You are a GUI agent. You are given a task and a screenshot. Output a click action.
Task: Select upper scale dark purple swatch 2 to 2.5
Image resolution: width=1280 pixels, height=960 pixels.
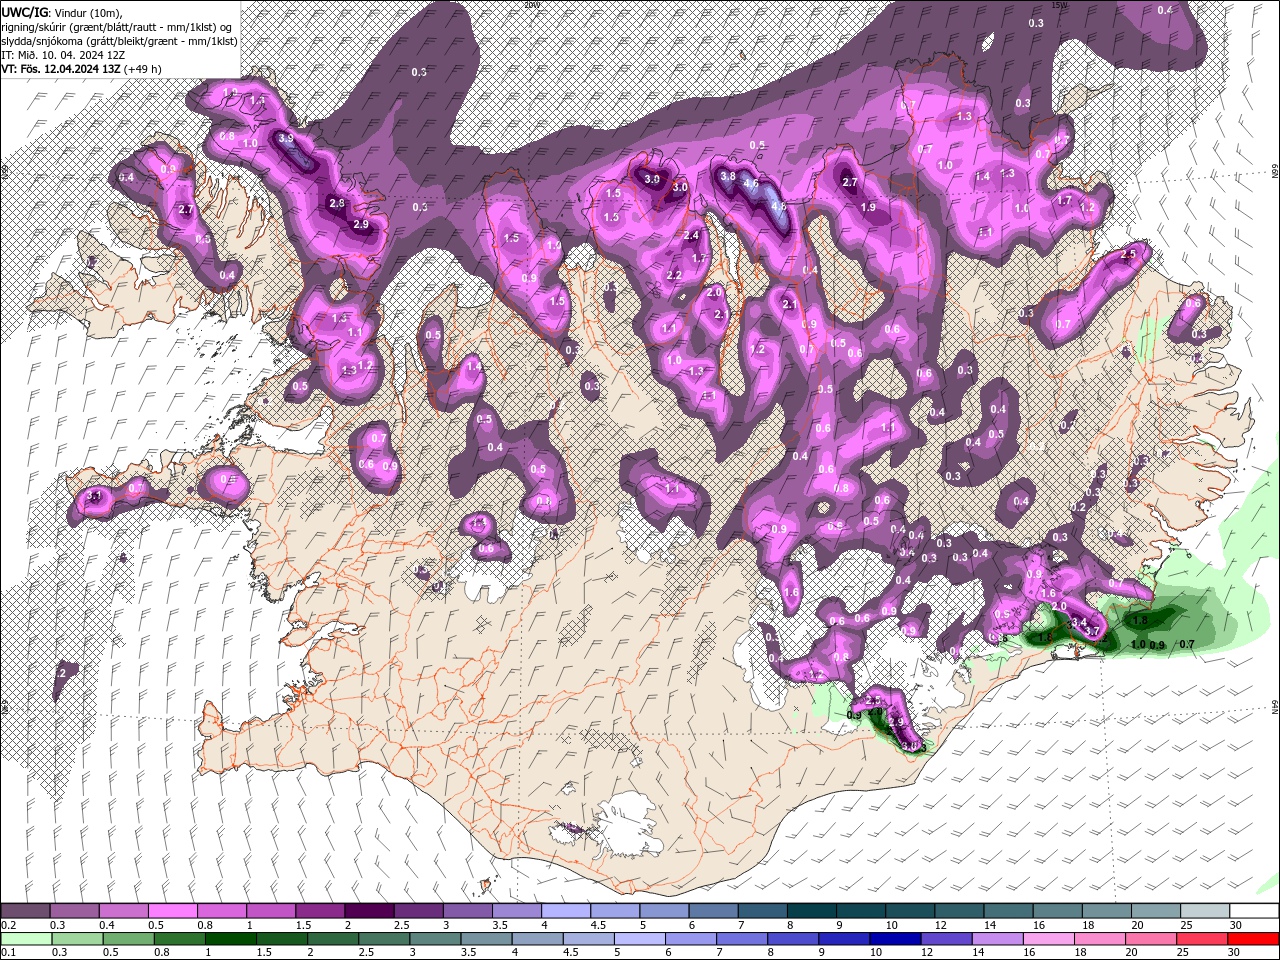pyautogui.click(x=368, y=911)
